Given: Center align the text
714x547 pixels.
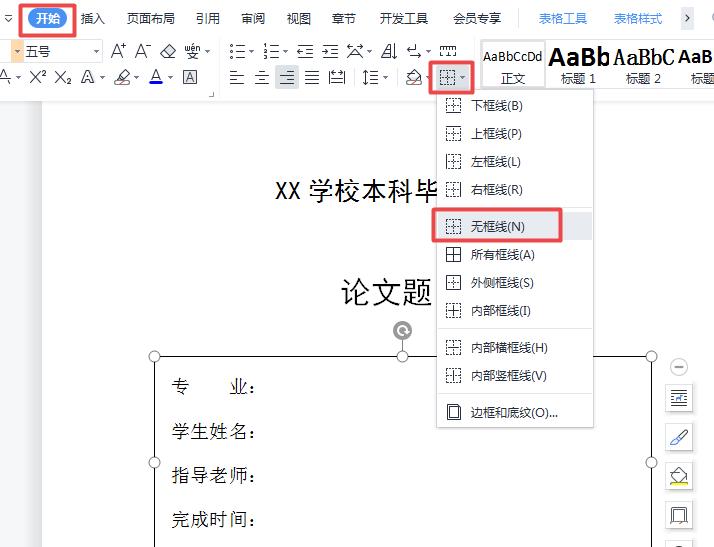Looking at the screenshot, I should click(262, 77).
